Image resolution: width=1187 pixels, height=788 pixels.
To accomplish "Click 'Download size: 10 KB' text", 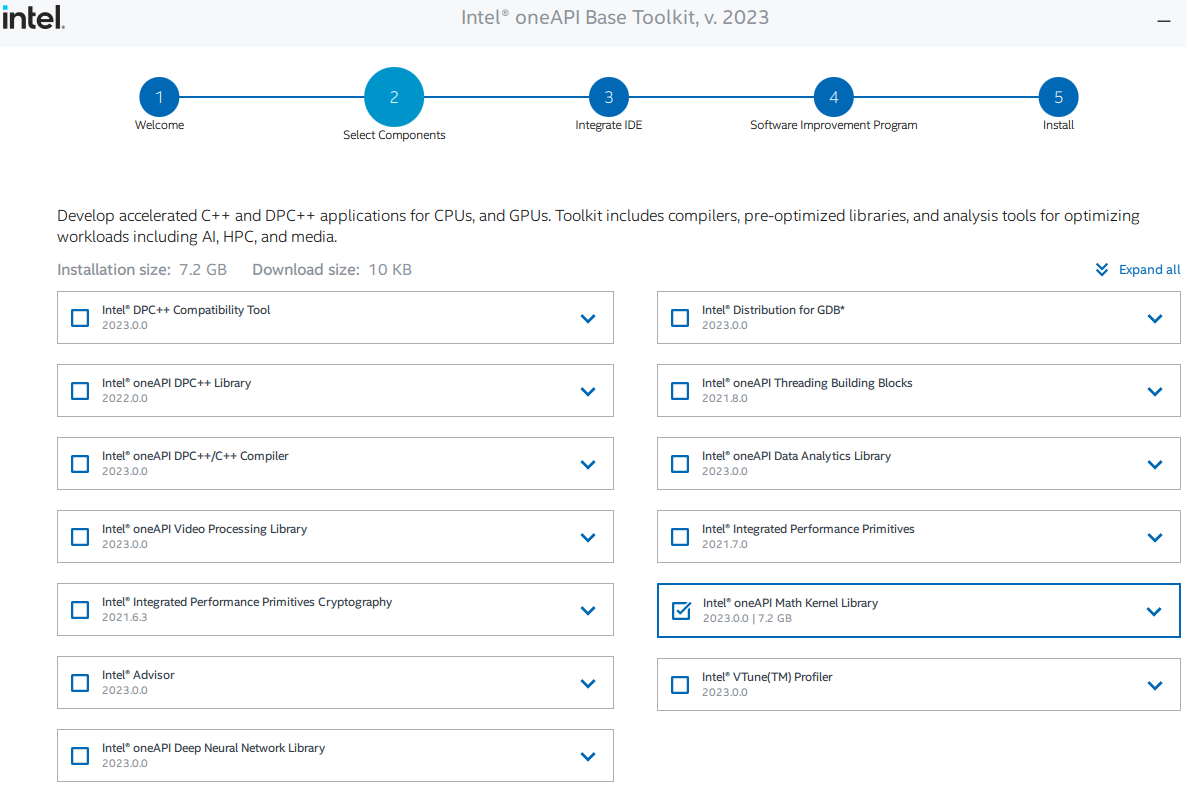I will click(332, 269).
